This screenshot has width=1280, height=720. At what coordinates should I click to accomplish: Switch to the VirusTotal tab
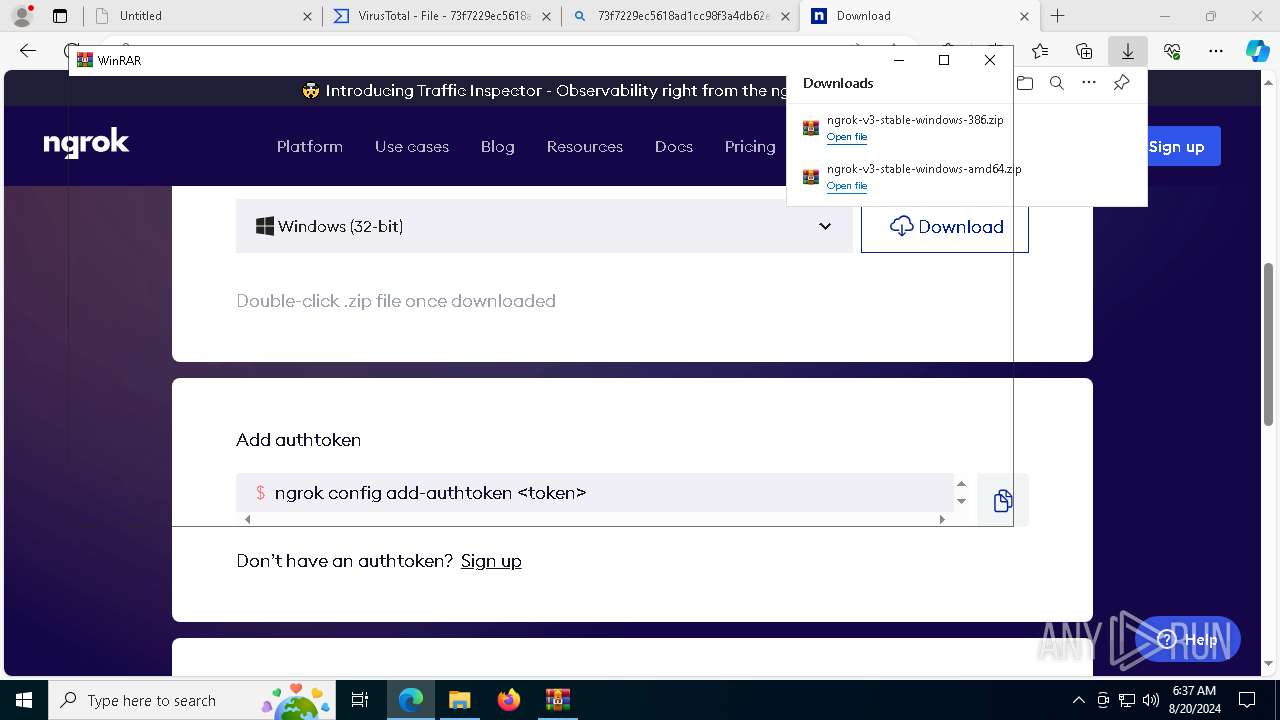[442, 16]
